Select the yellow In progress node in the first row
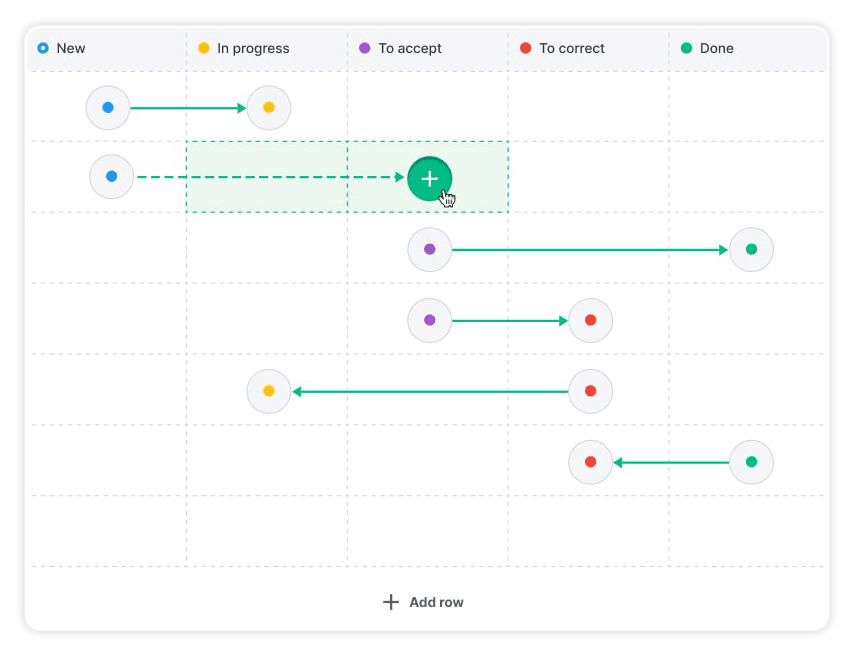The width and height of the screenshot is (854, 656). [268, 108]
